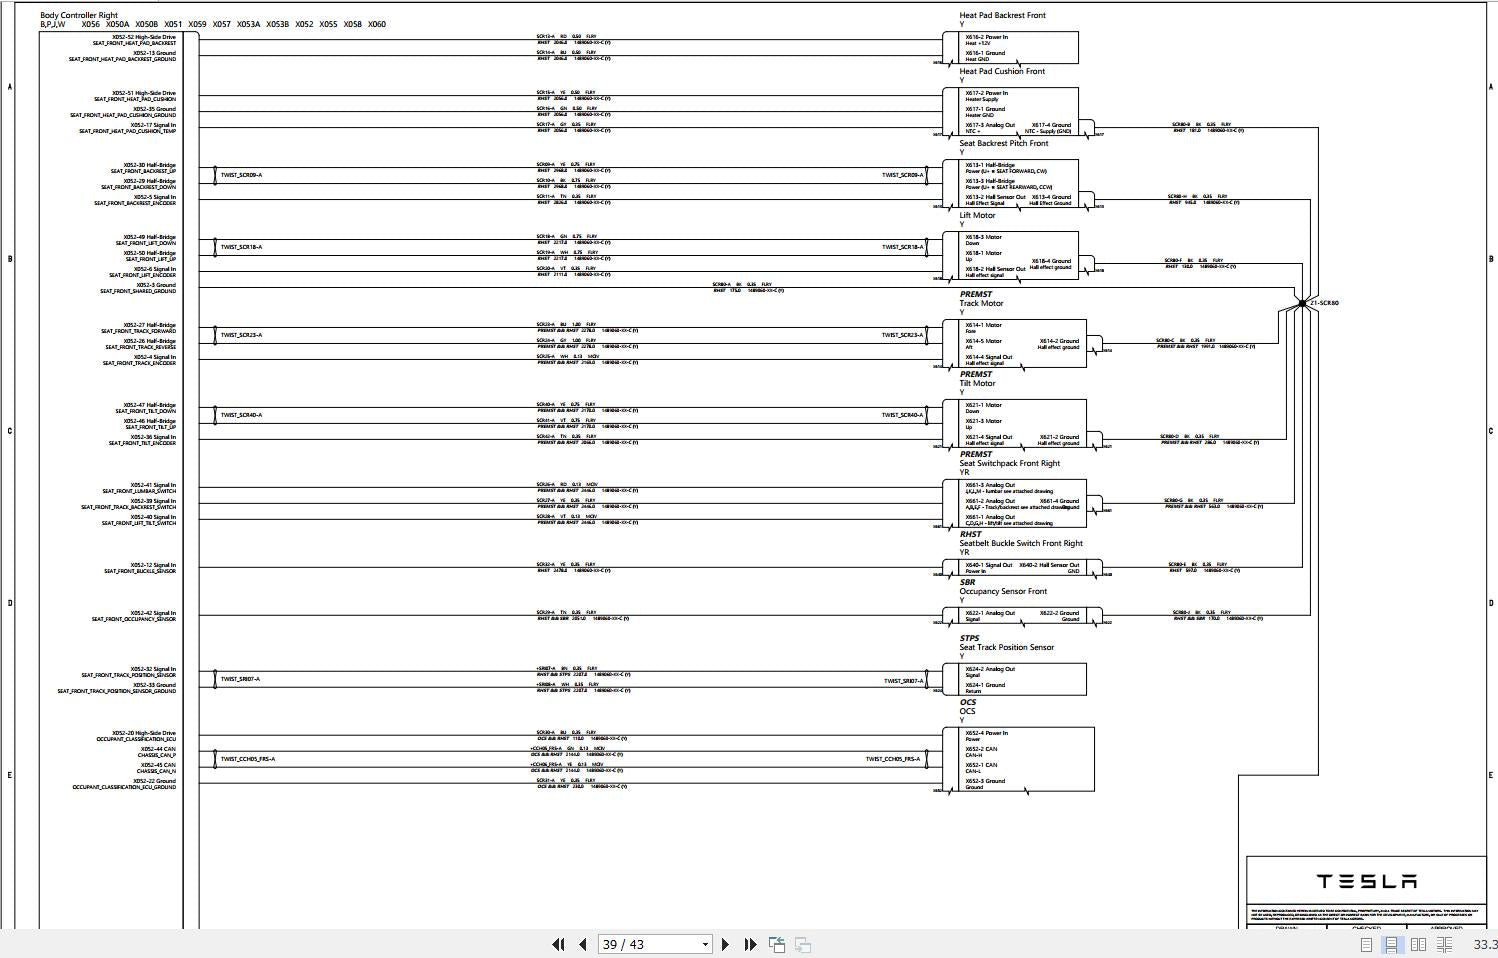Click the go to next view icon

802,944
